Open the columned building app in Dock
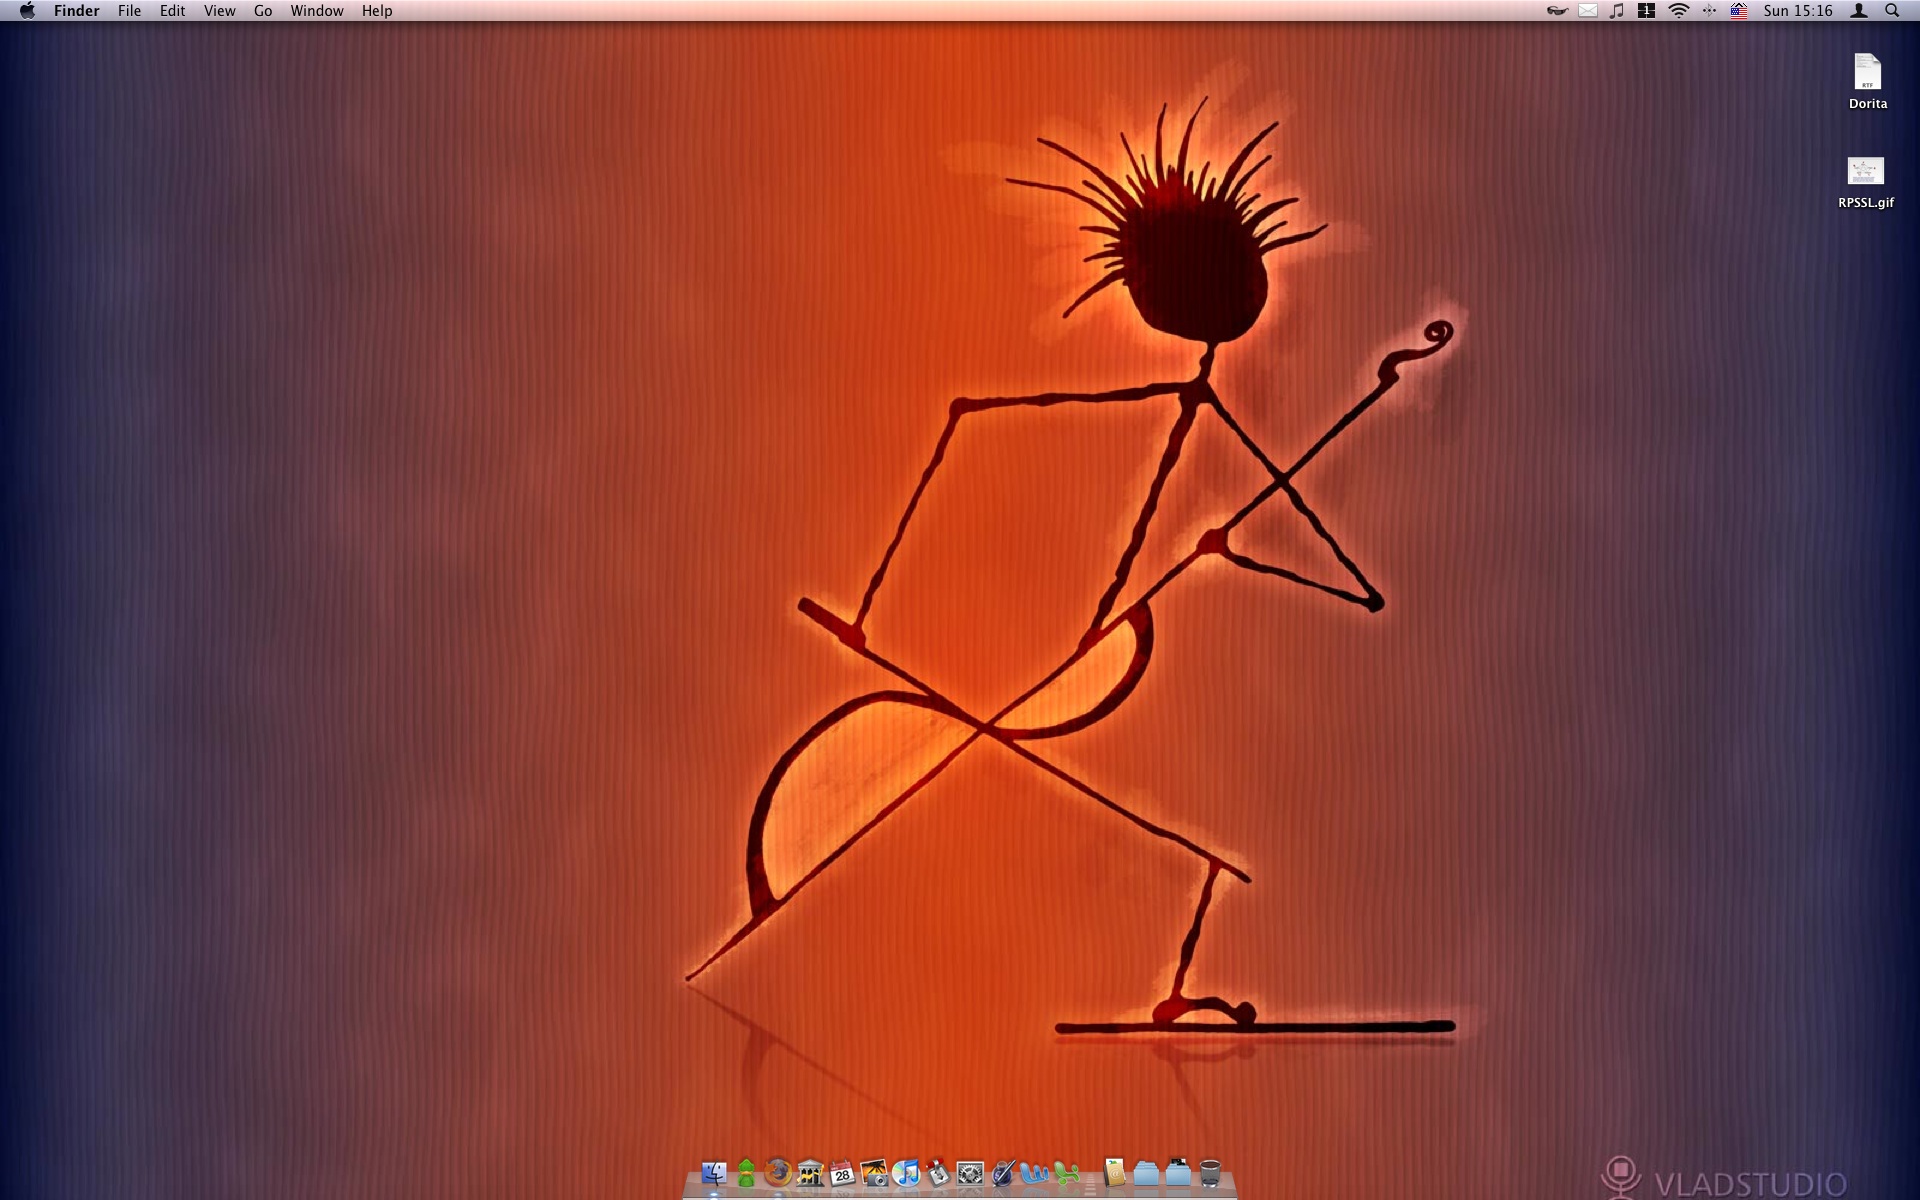 [810, 1173]
